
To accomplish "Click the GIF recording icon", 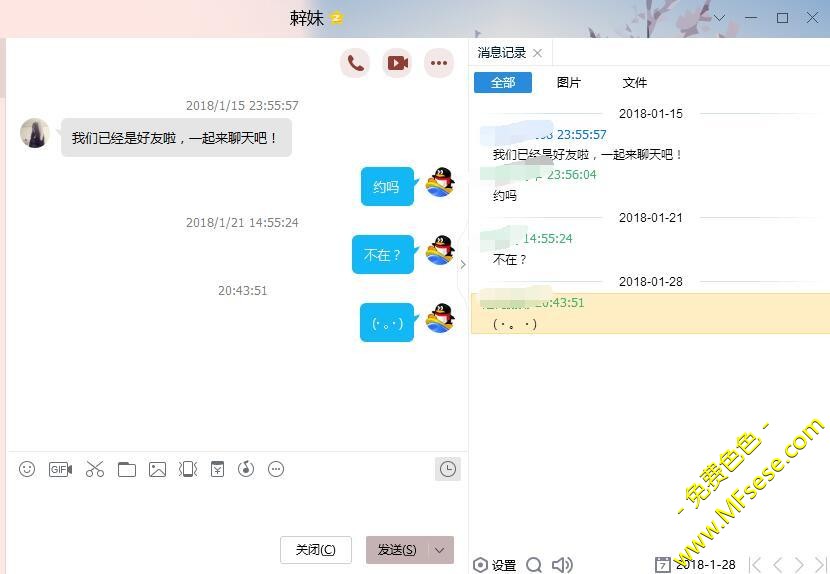I will (x=60, y=469).
